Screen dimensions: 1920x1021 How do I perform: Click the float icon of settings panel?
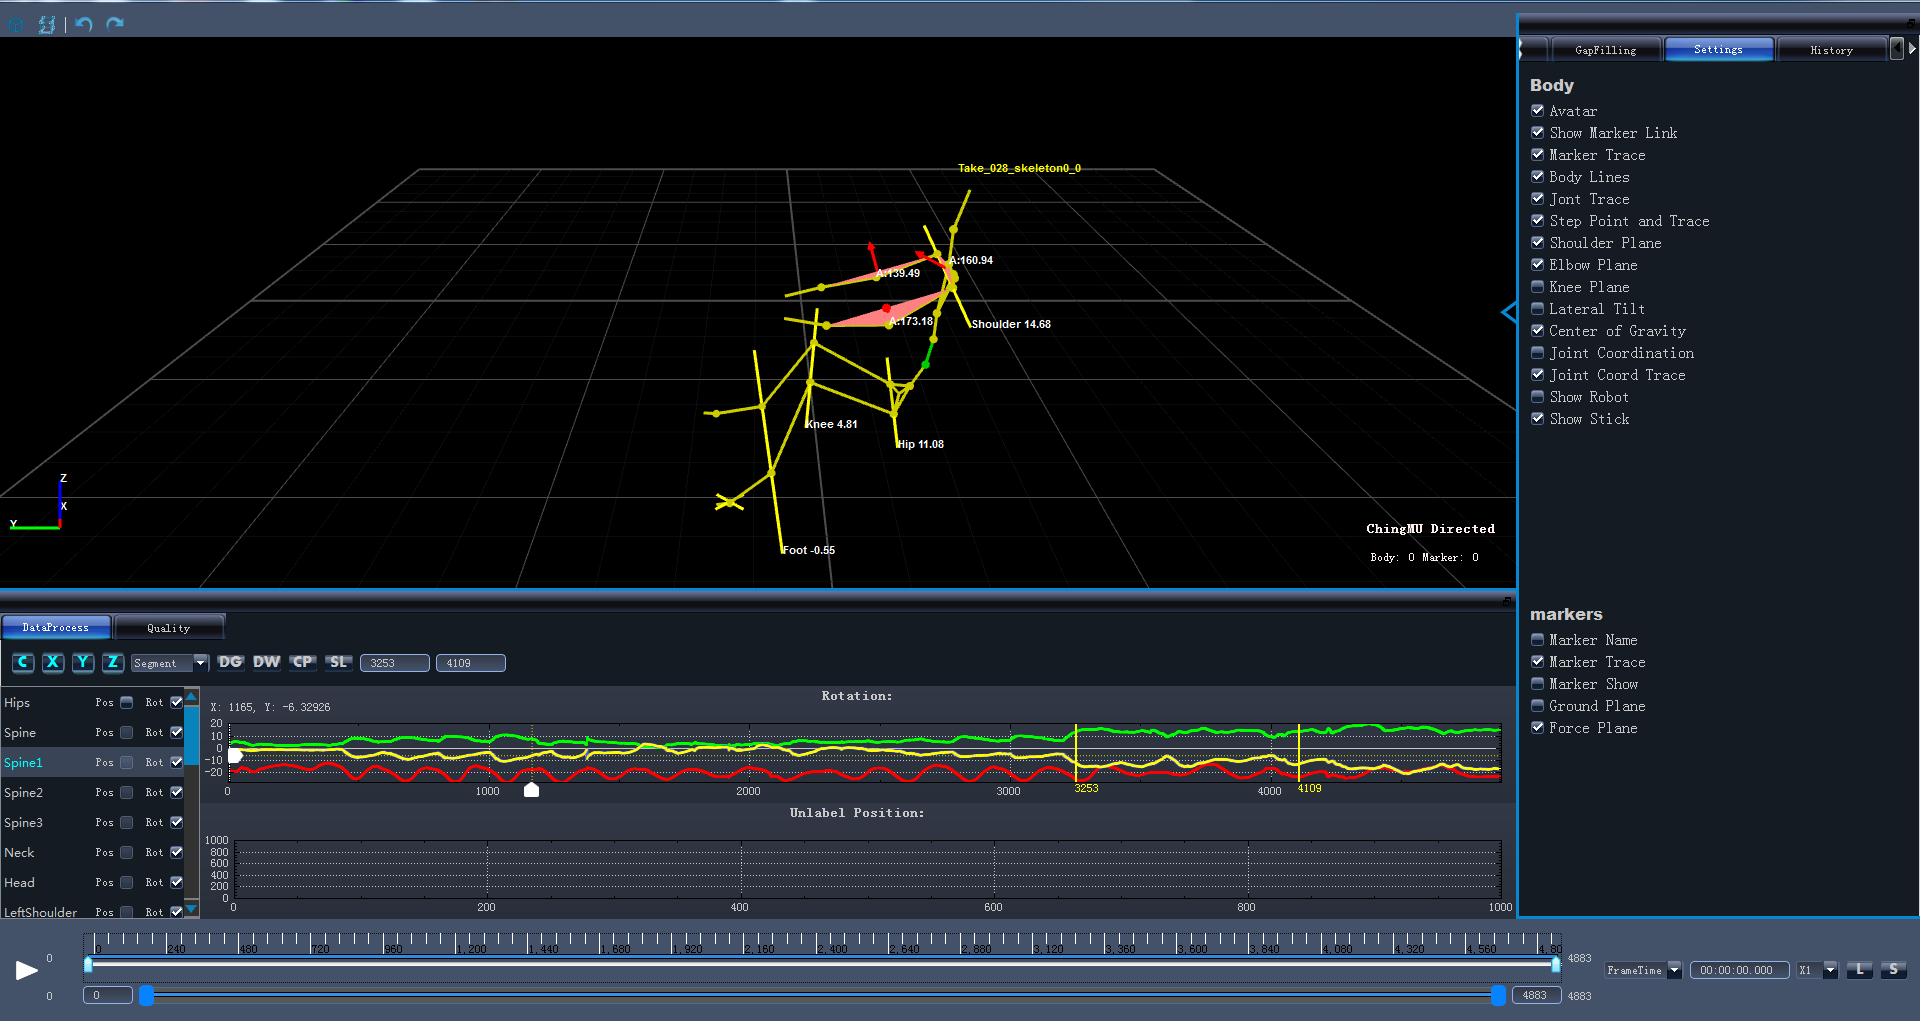click(x=1911, y=22)
